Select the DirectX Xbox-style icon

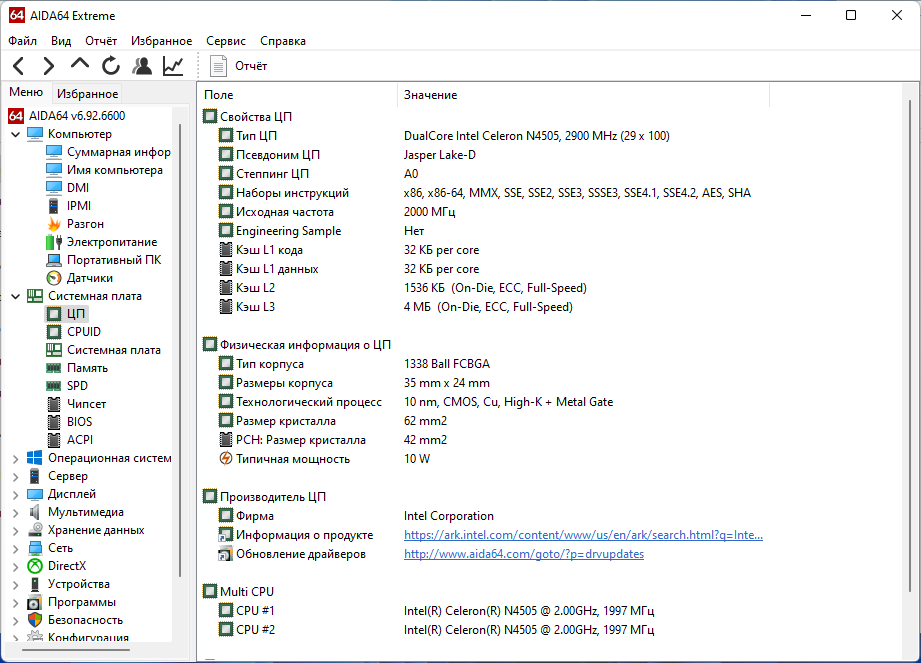coord(35,566)
